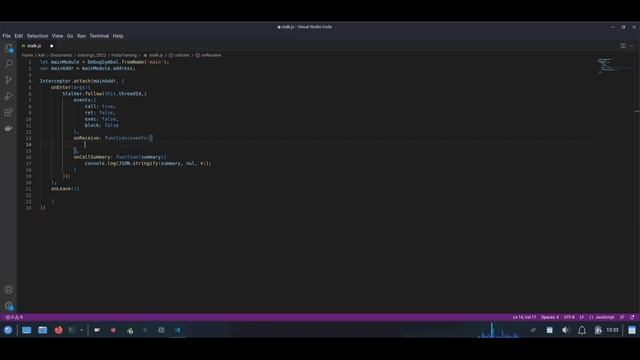This screenshot has height=360, width=640.
Task: Open the Help menu
Action: tap(118, 36)
